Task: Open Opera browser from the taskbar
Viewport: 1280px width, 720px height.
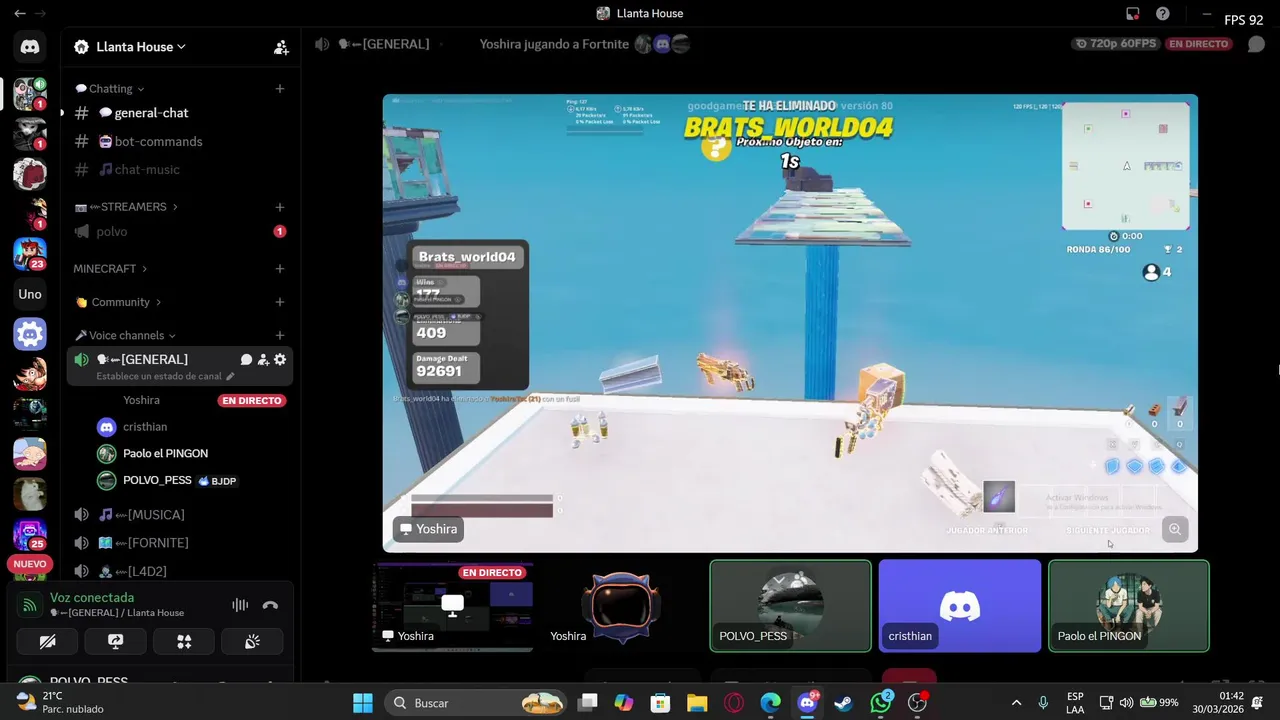Action: point(734,703)
